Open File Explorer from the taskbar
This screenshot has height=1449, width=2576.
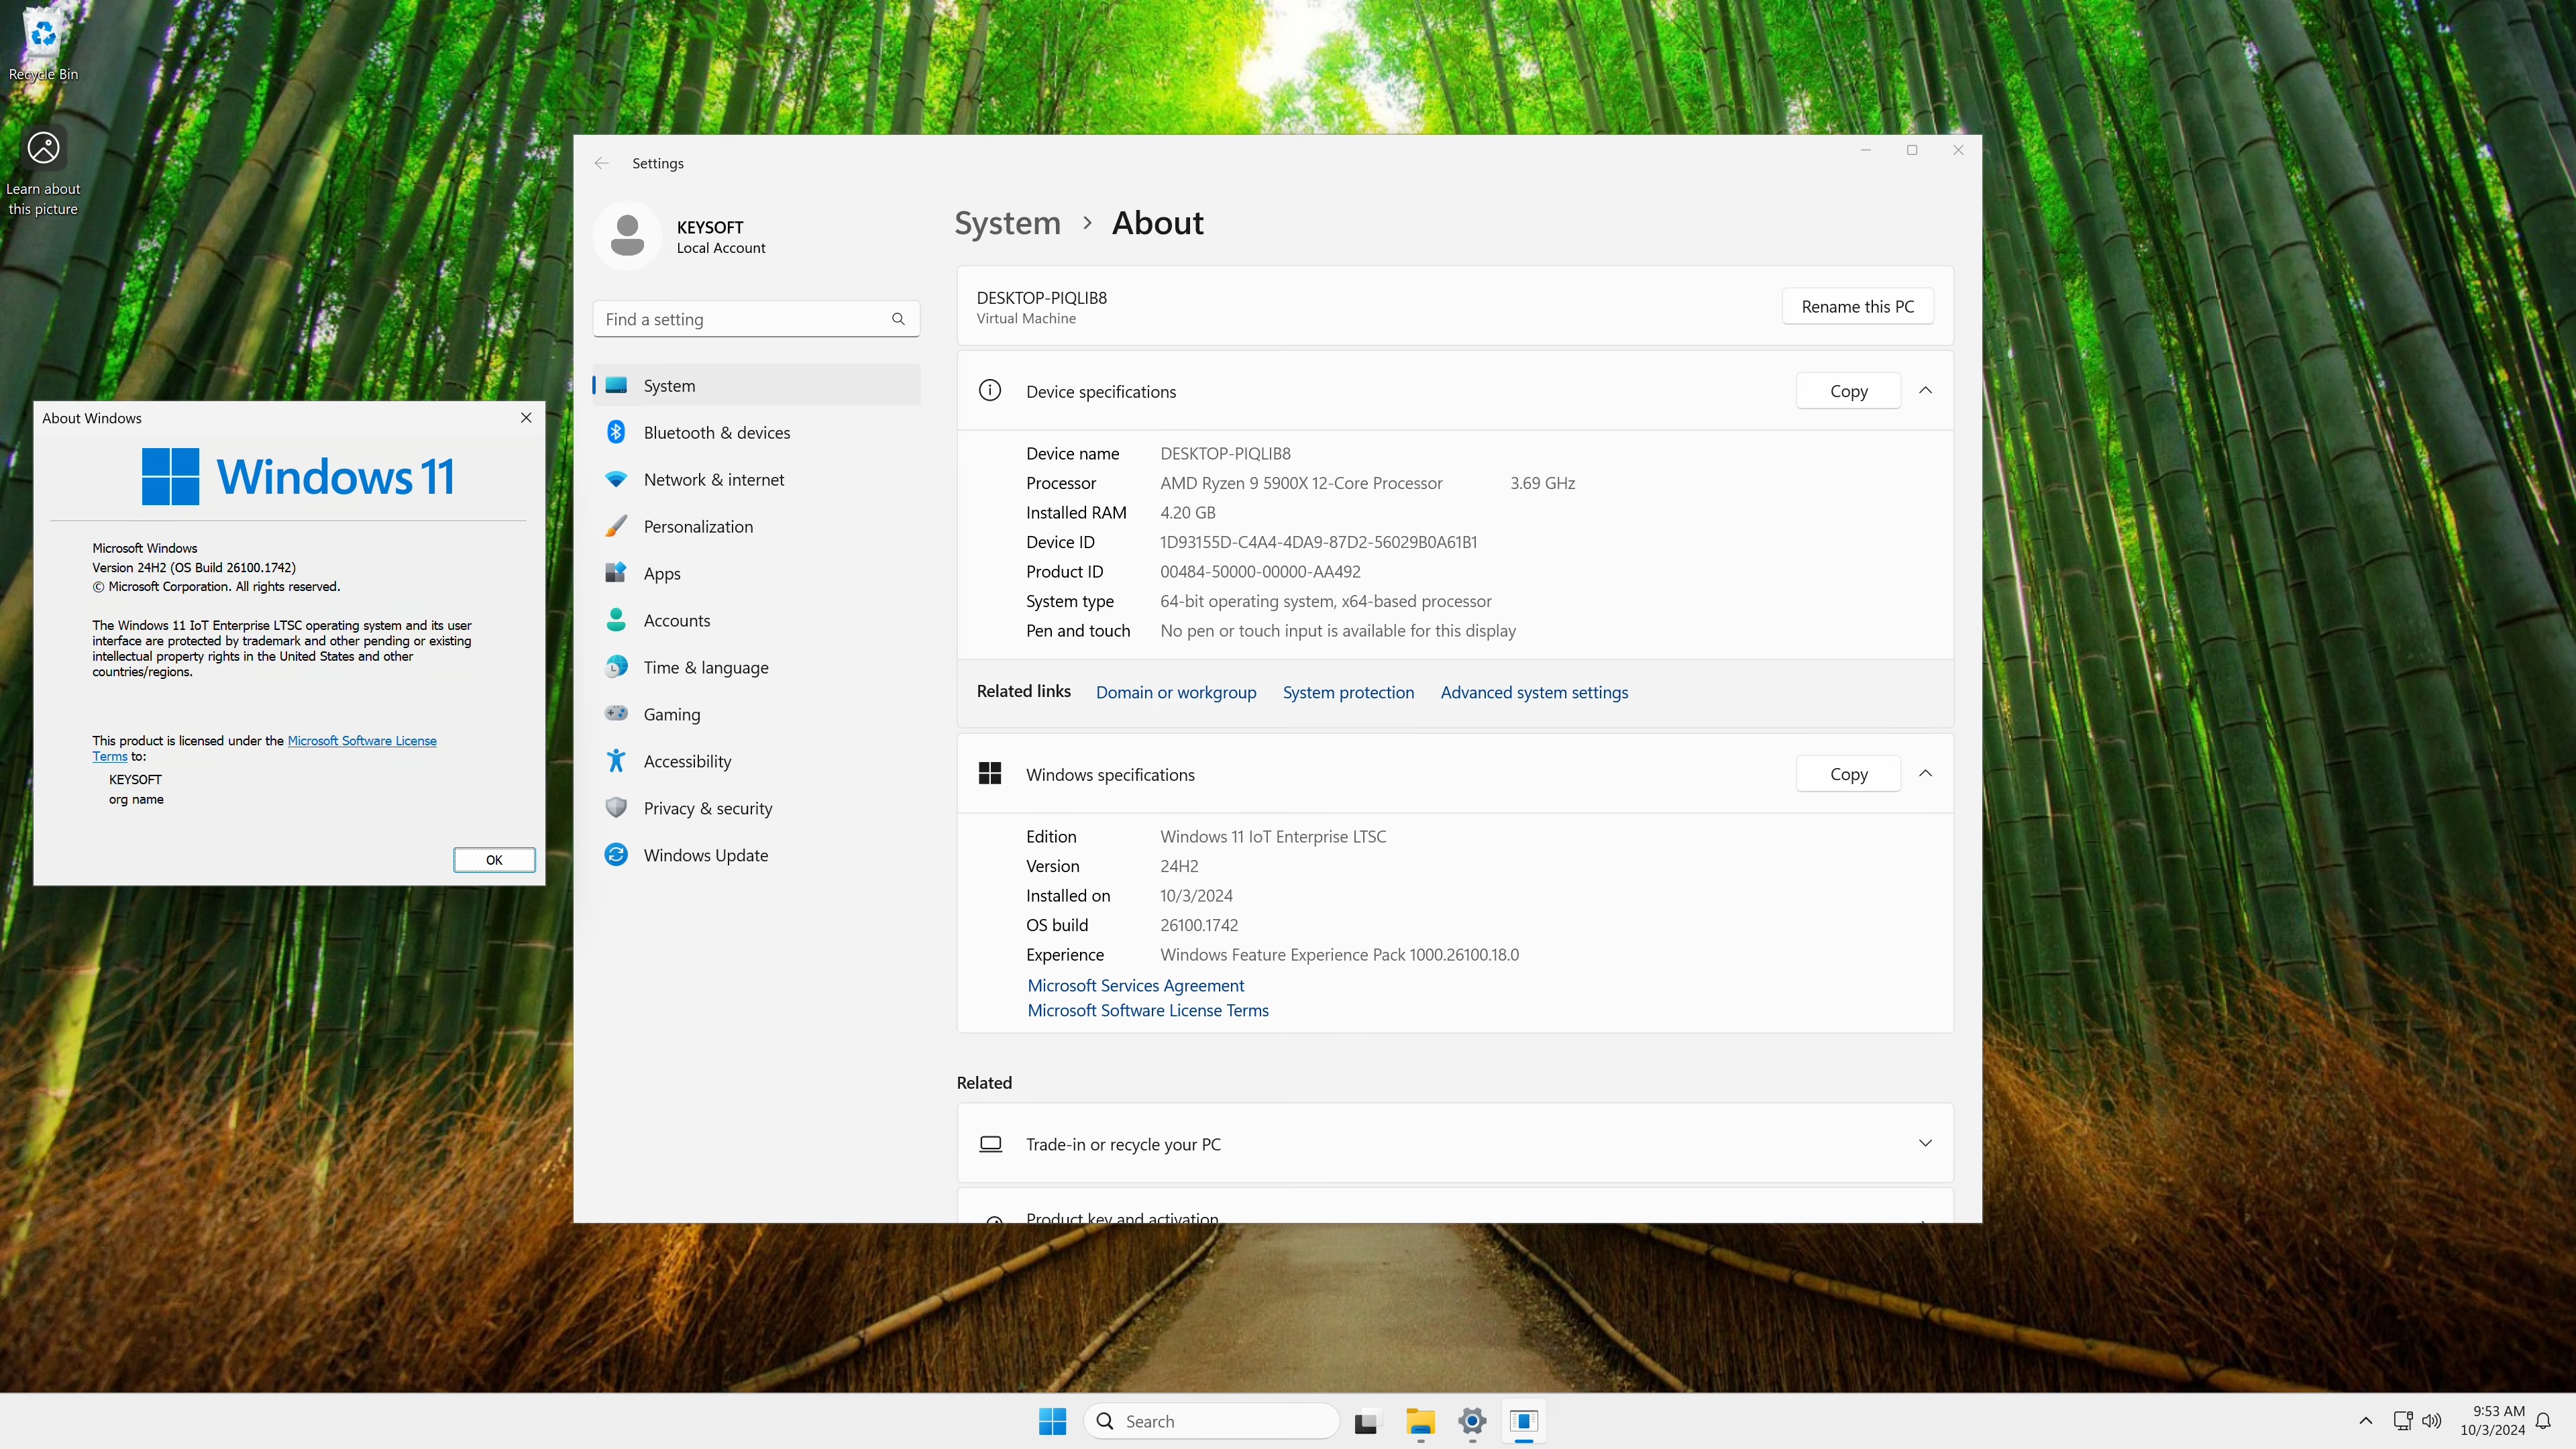coord(1420,1421)
